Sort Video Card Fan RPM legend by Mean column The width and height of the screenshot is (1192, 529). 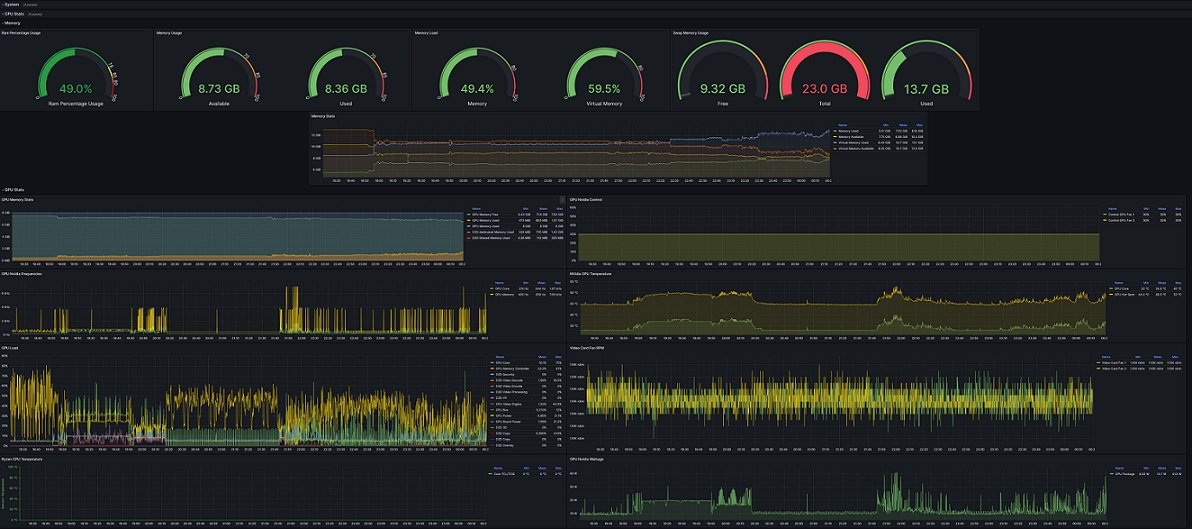click(x=1158, y=356)
